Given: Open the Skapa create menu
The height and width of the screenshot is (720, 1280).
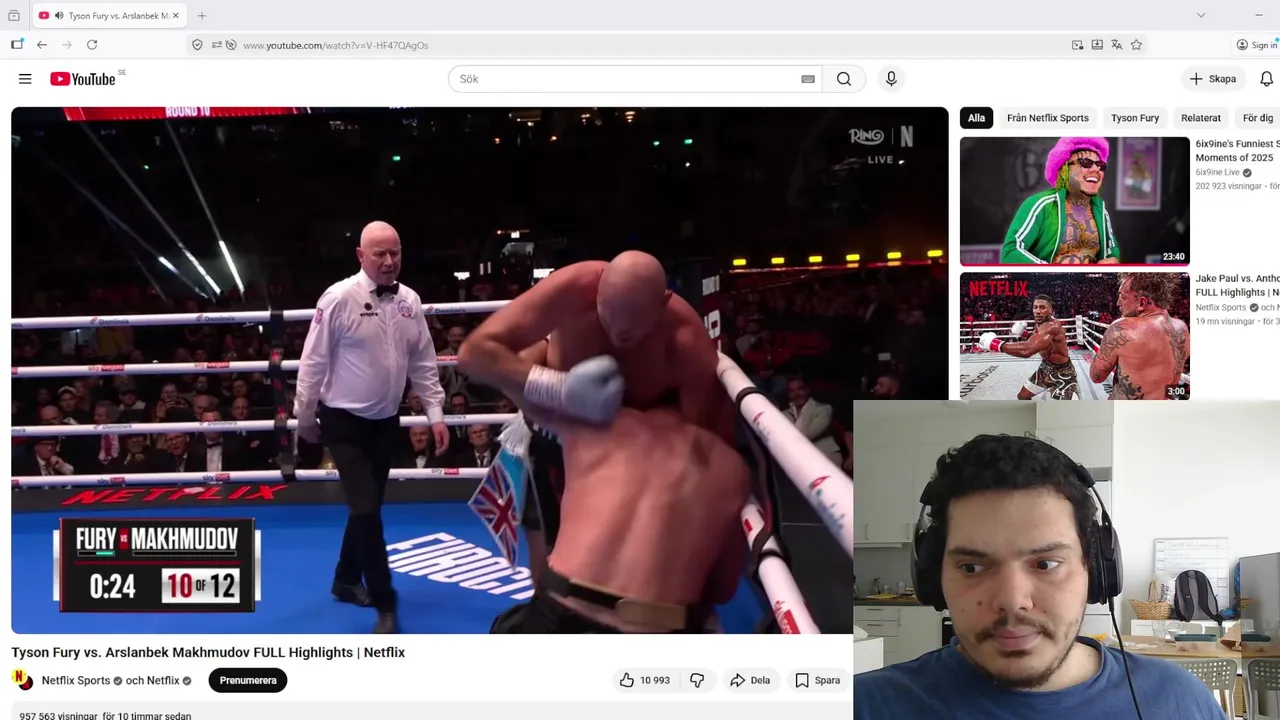Looking at the screenshot, I should pos(1213,79).
